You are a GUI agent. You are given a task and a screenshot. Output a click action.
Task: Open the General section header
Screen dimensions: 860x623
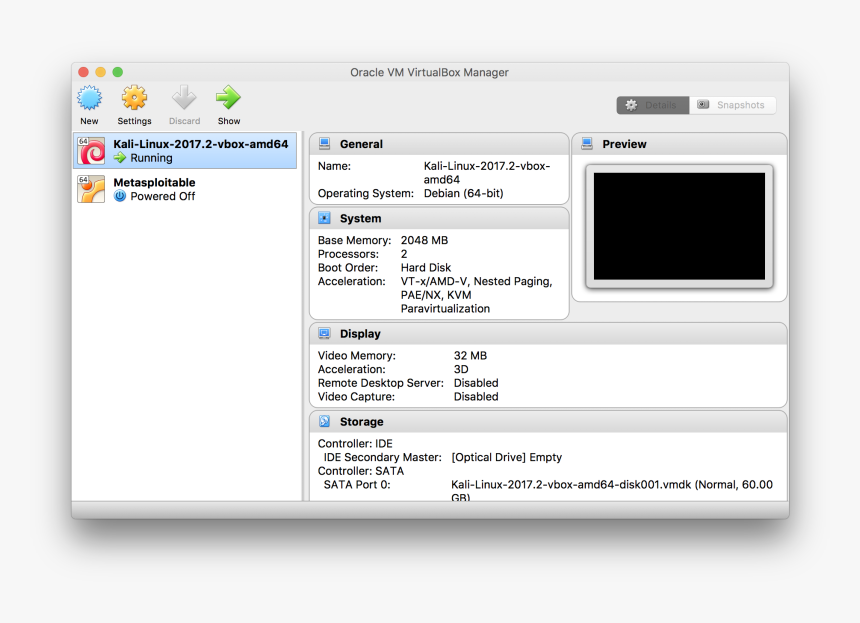[439, 144]
